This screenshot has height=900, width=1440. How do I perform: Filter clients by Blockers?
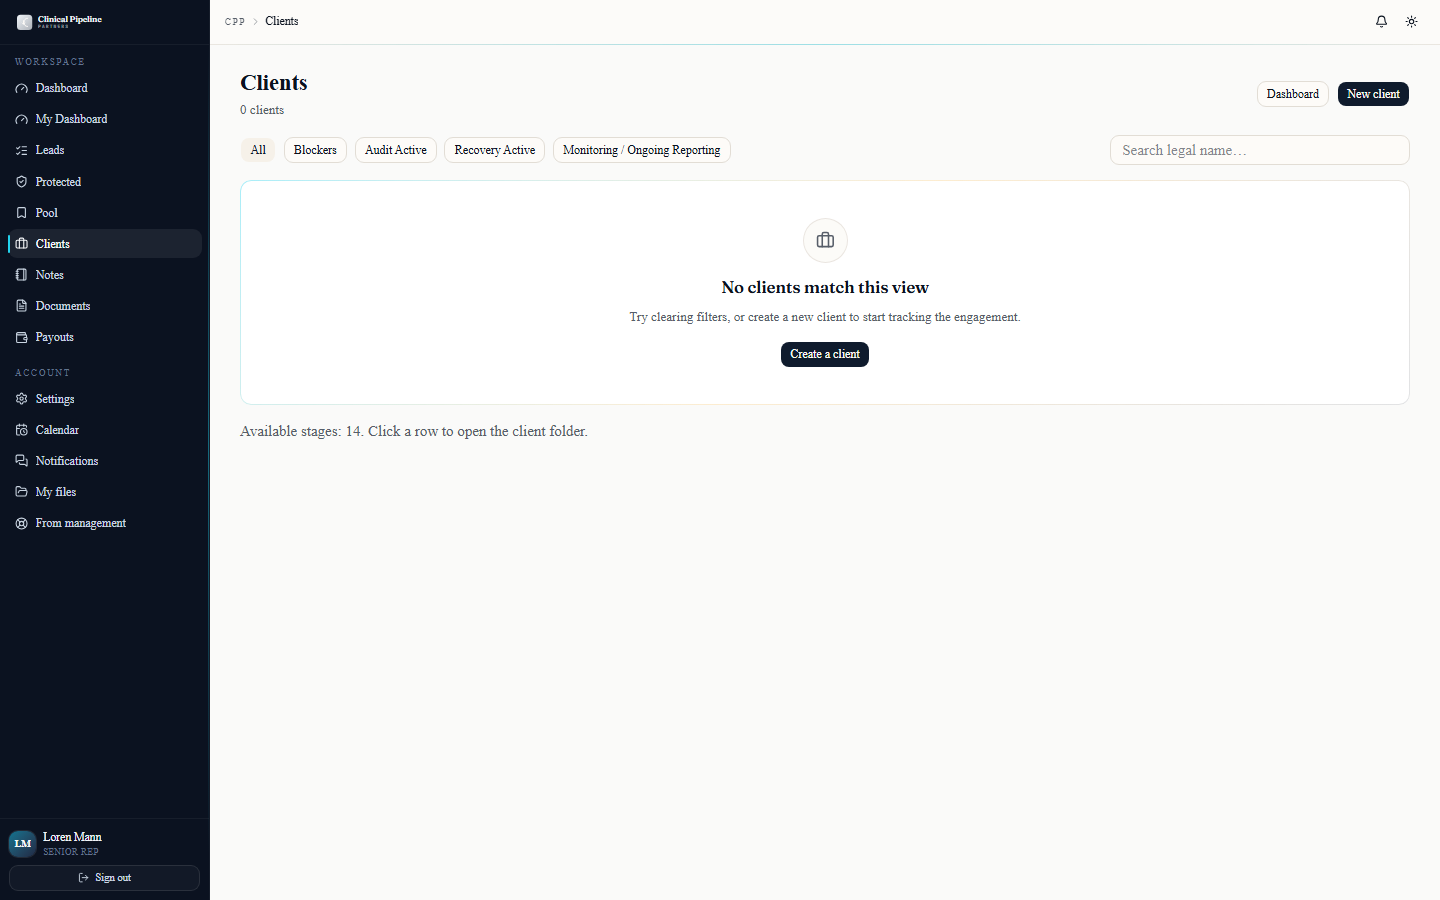(x=315, y=150)
